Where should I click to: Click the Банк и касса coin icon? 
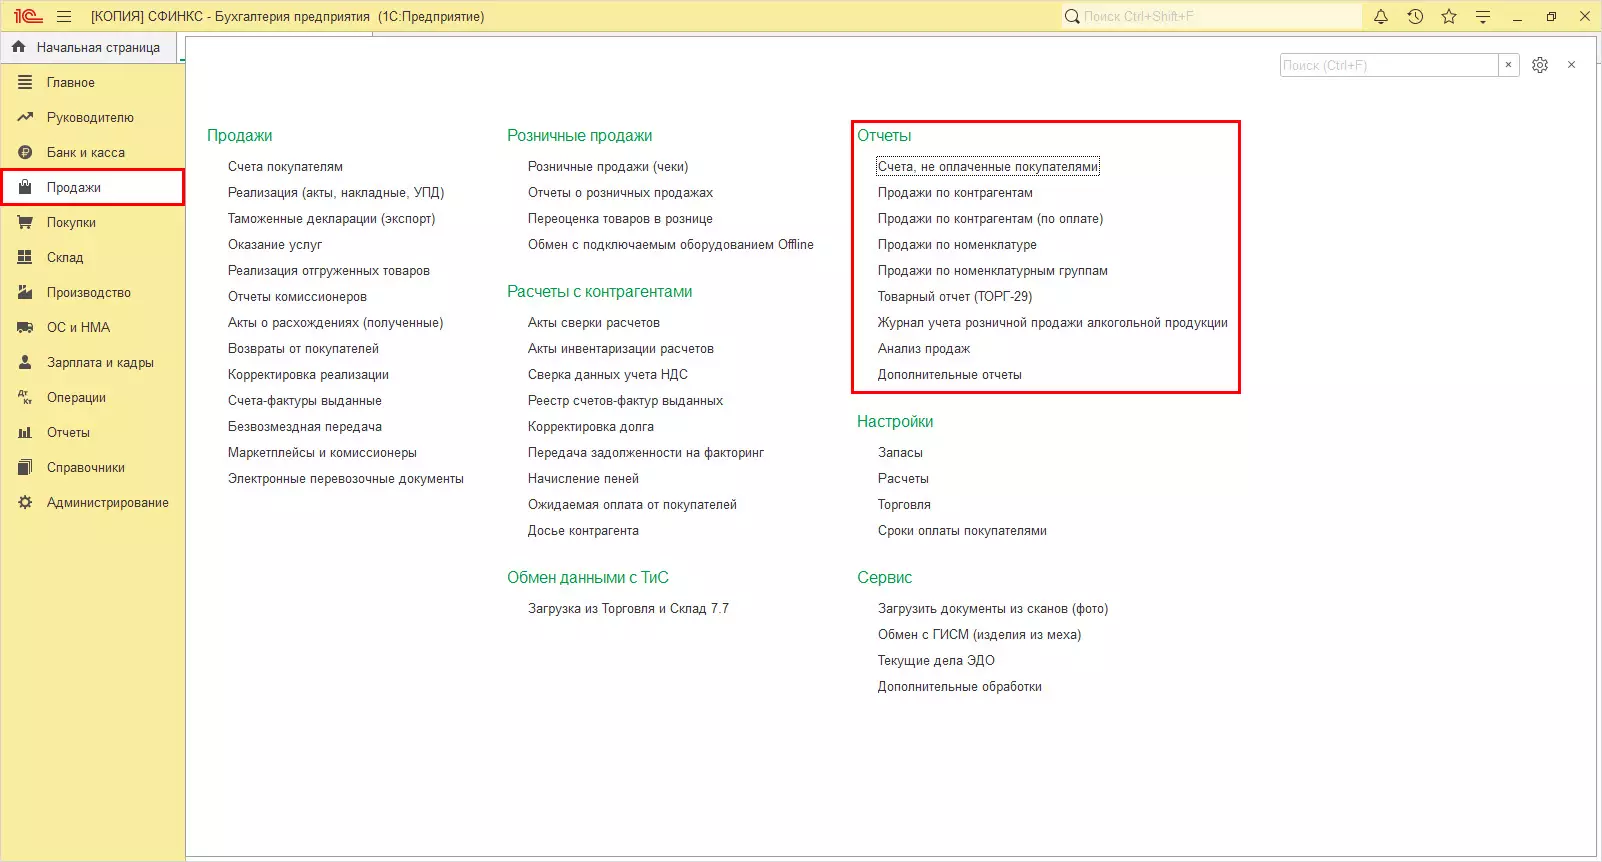coord(25,152)
